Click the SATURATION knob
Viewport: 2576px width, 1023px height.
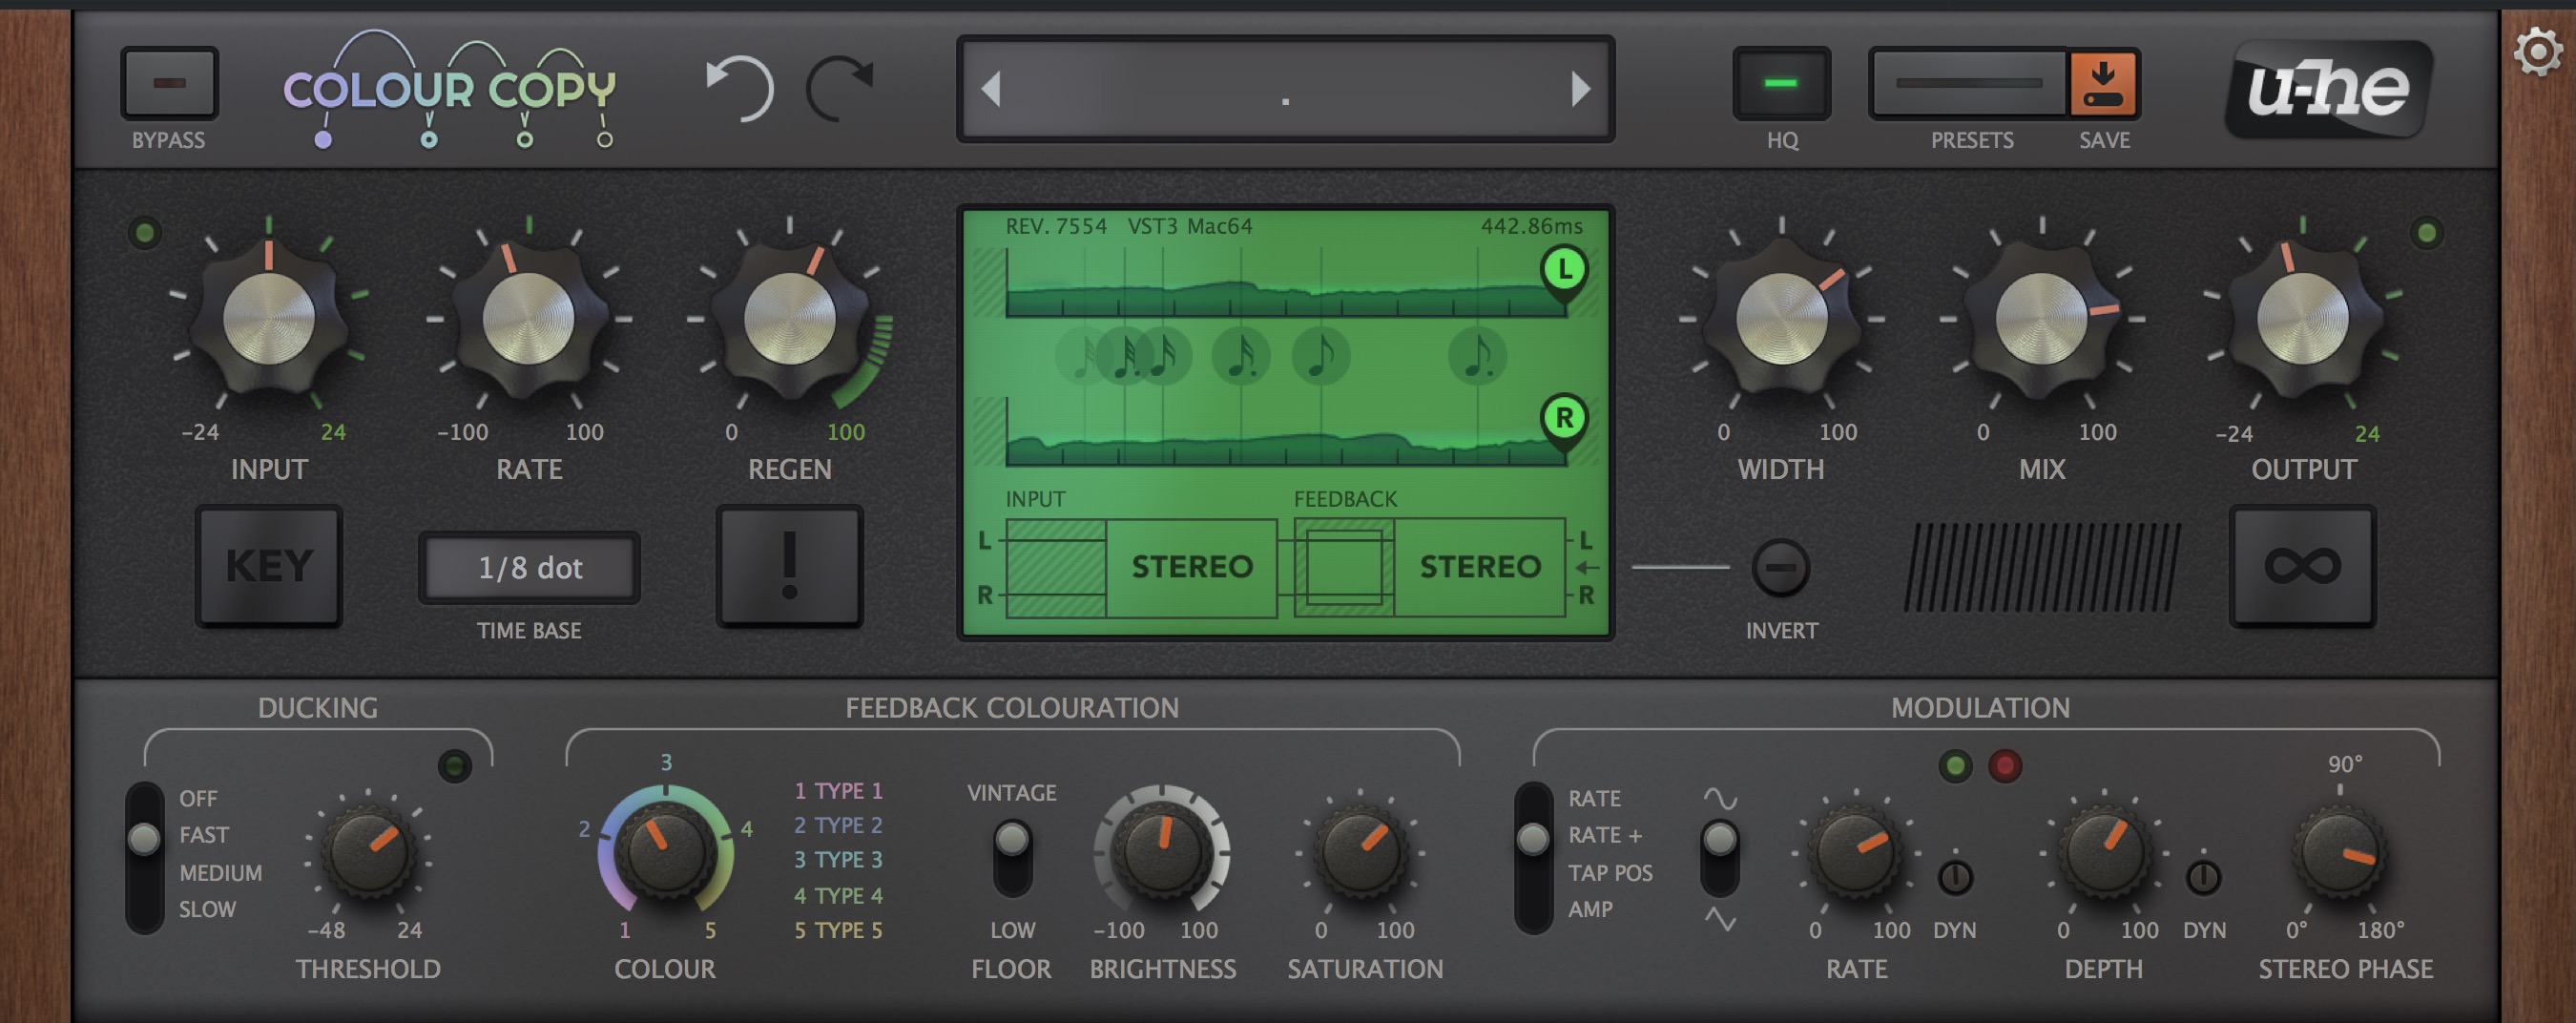[1360, 852]
